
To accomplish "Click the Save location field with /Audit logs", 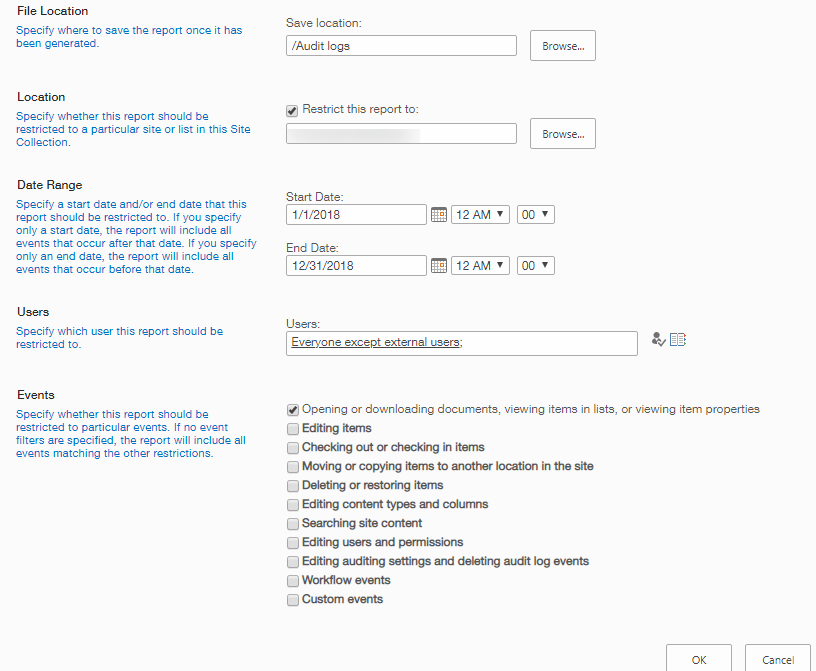I will pyautogui.click(x=401, y=46).
